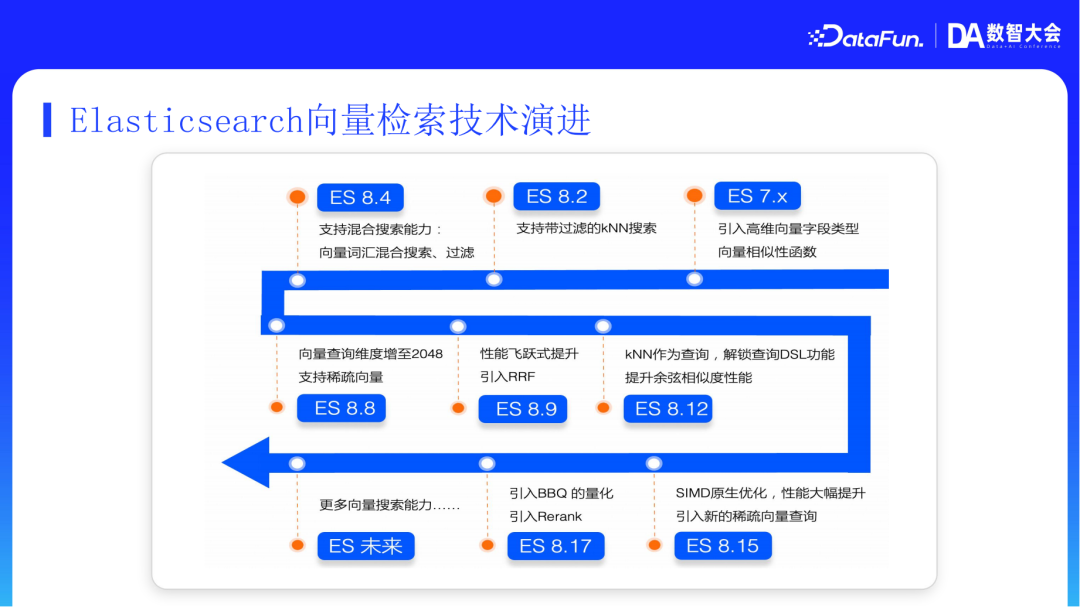Select the ES 8.2 badge
This screenshot has height=607, width=1080.
point(556,196)
